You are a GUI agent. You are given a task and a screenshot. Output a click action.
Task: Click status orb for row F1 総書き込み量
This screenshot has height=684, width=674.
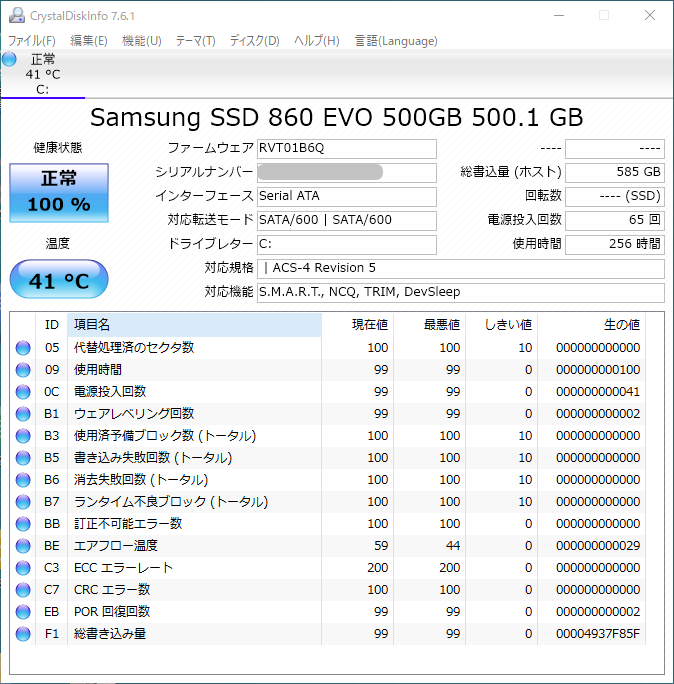tap(23, 634)
